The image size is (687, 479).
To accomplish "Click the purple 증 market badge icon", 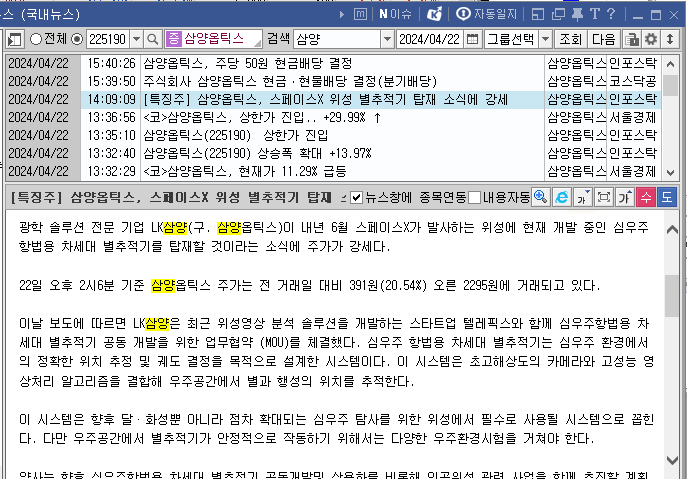I will (174, 39).
